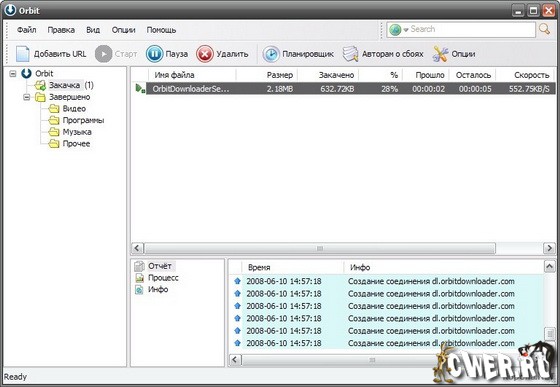Collapse the Завершено folder node
The height and width of the screenshot is (387, 560).
tap(26, 97)
